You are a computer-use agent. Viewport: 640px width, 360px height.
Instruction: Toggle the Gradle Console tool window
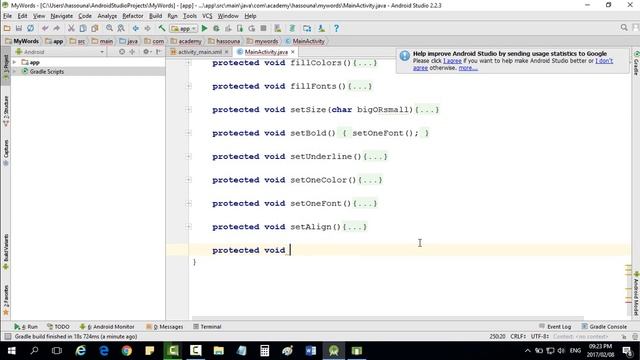click(x=604, y=327)
